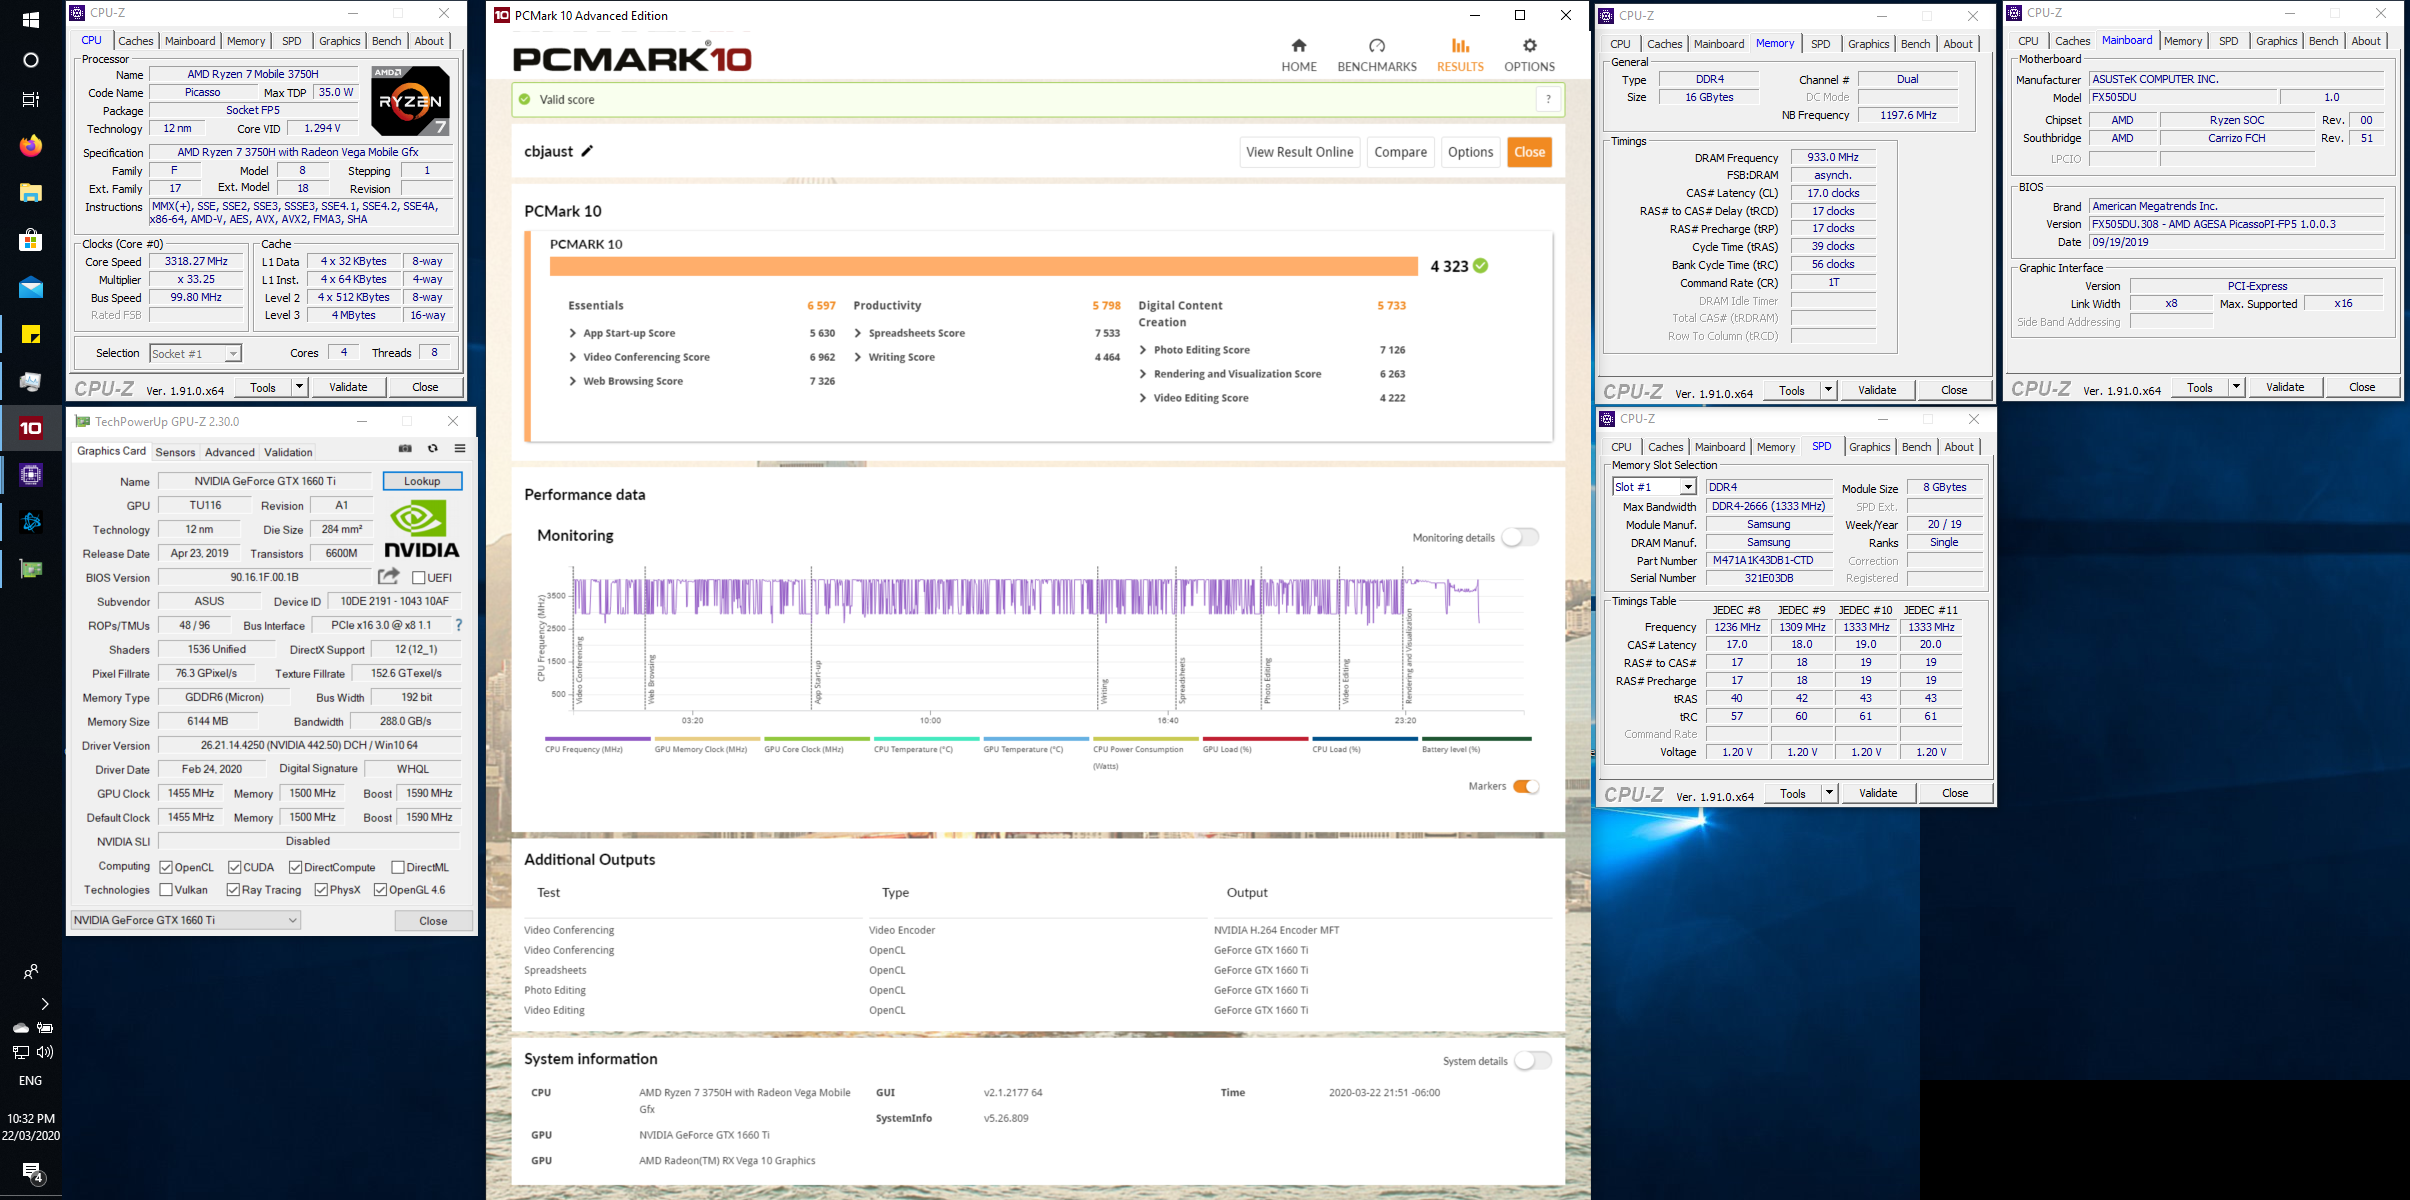Image resolution: width=2410 pixels, height=1200 pixels.
Task: Open Socket #1 selection dropdown in CPU-Z
Action: tap(195, 353)
